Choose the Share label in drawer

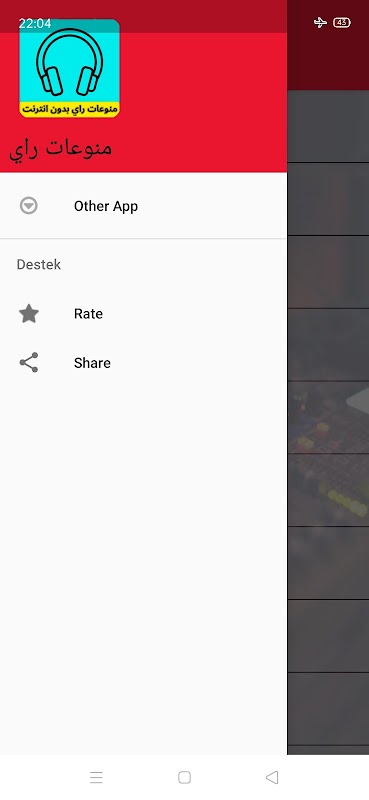pyautogui.click(x=92, y=363)
